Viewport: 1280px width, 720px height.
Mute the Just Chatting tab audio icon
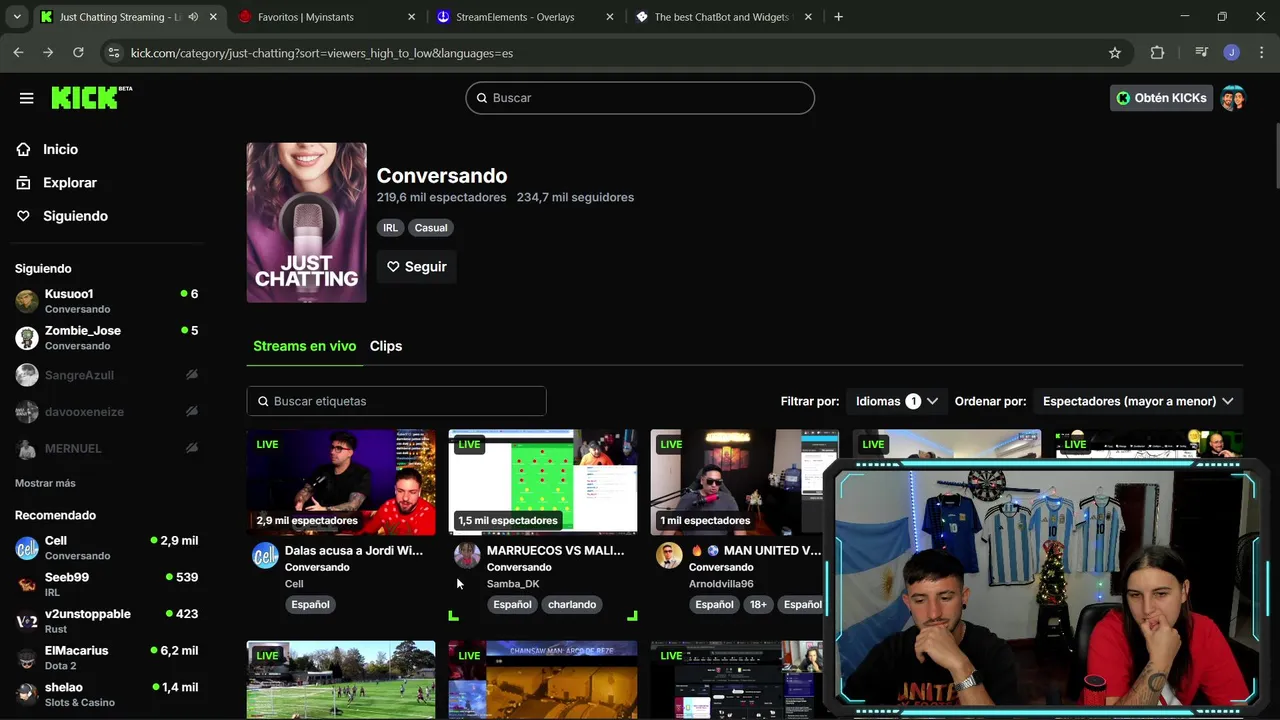click(193, 17)
